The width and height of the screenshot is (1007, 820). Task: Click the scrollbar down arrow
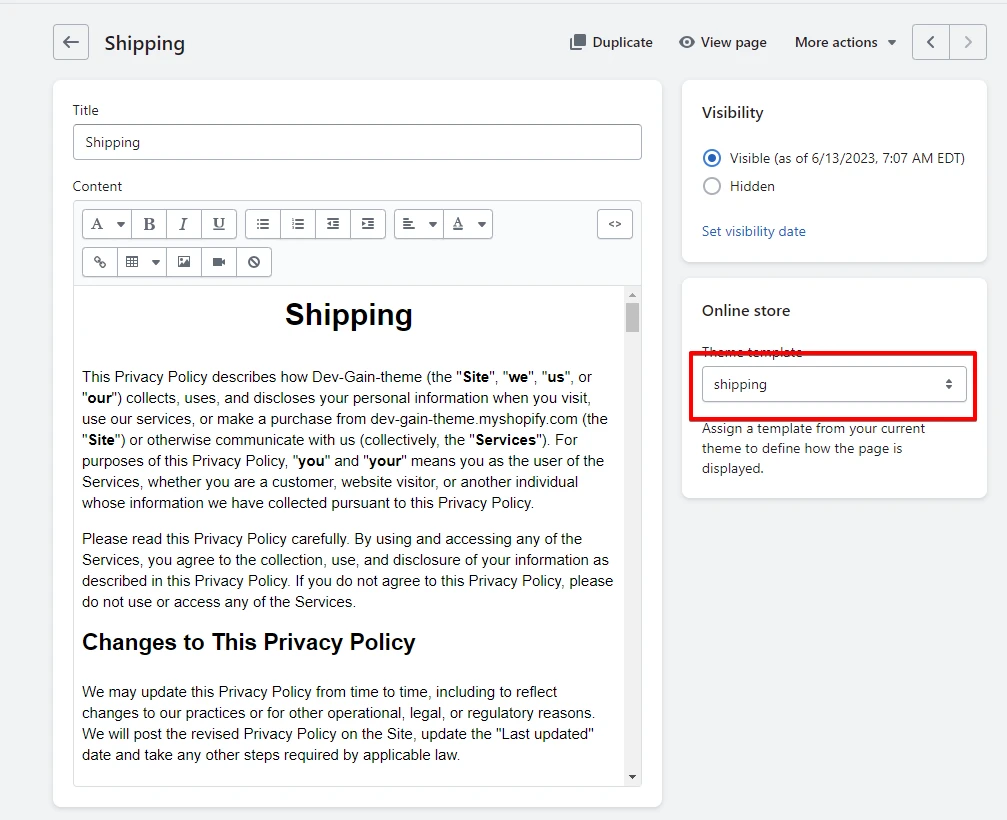[633, 777]
